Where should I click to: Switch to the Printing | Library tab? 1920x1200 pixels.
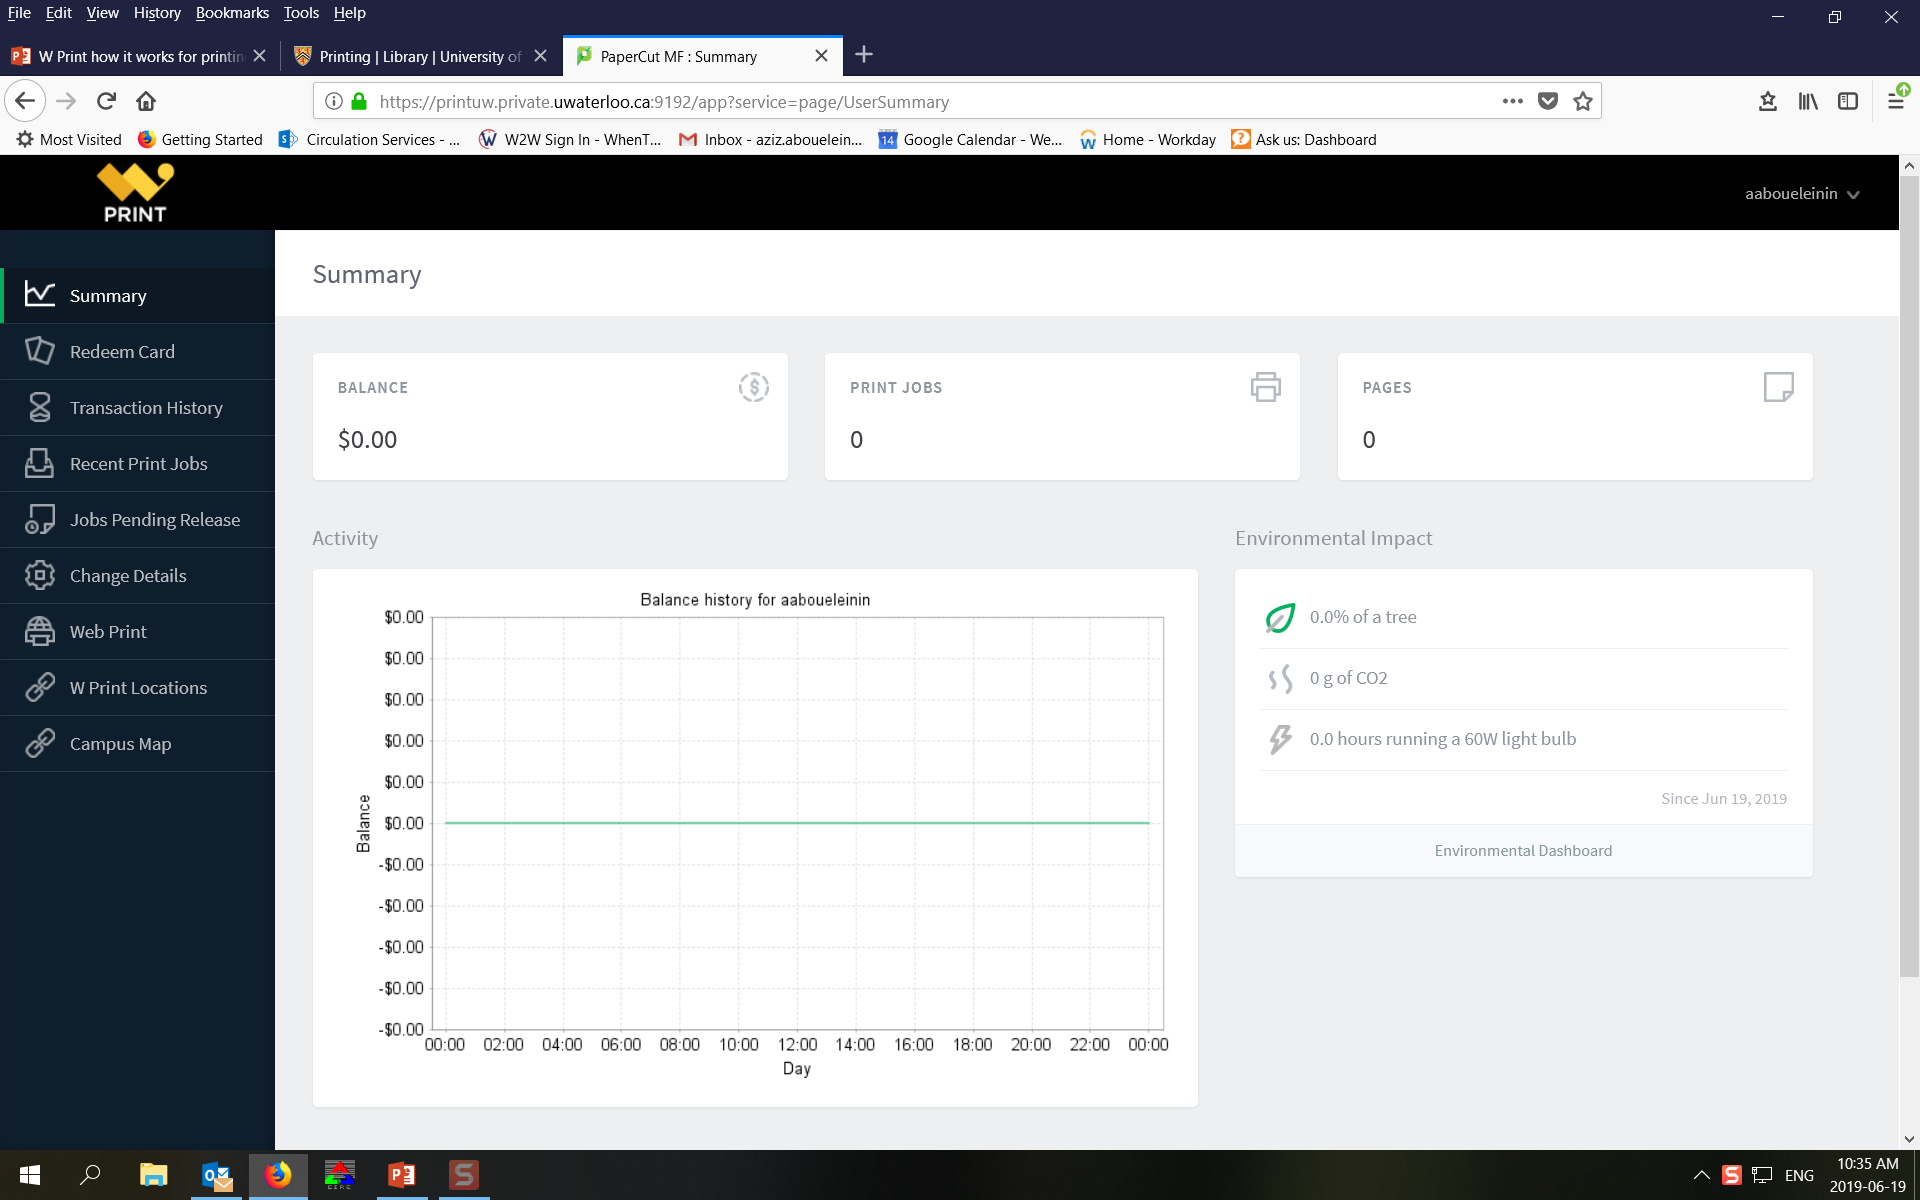(x=419, y=57)
